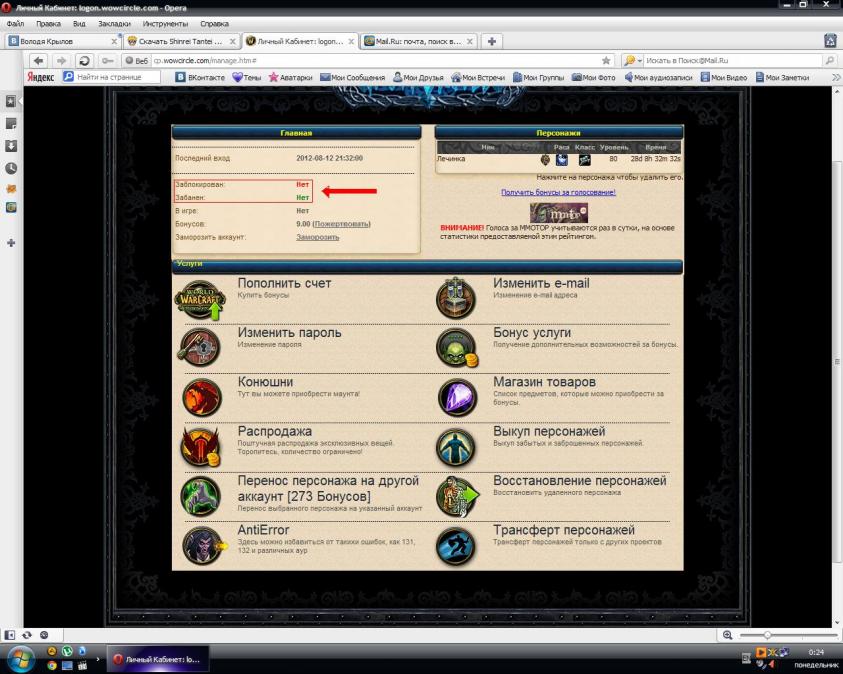Click the Конюшни mount icon
Image resolution: width=843 pixels, height=674 pixels.
pos(201,397)
